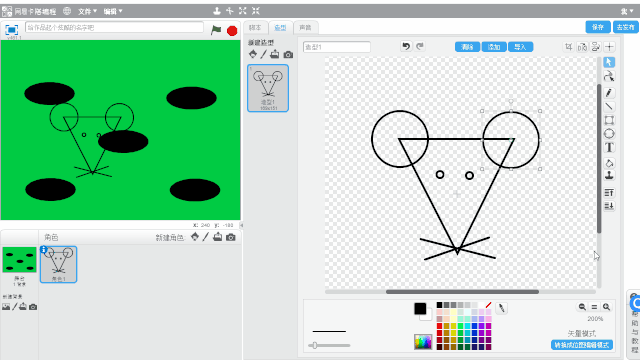Paint new sprite brush icon
The height and width of the screenshot is (360, 640).
206,237
